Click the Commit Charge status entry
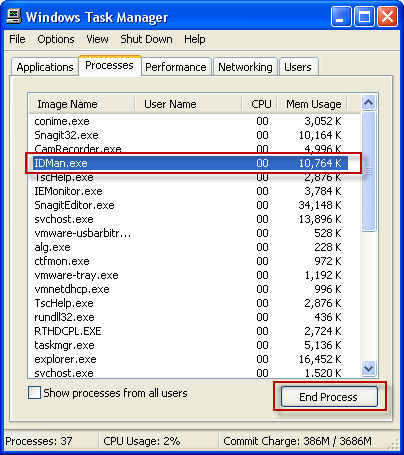The image size is (404, 455). 297,441
